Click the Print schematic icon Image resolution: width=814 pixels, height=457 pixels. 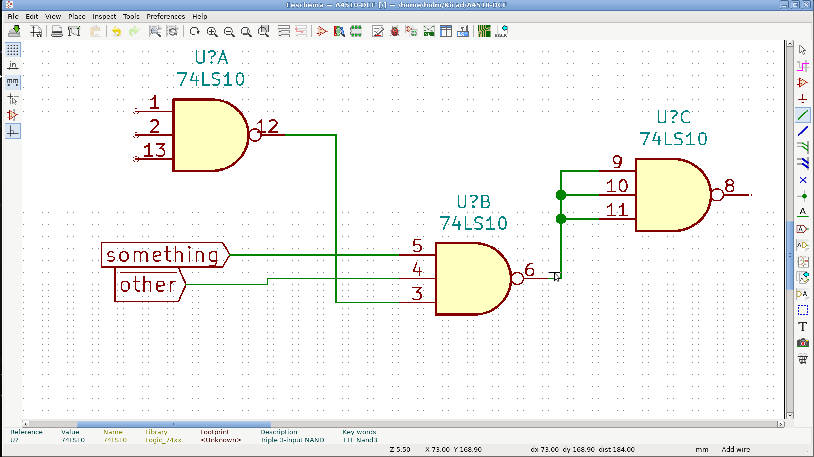pos(58,32)
